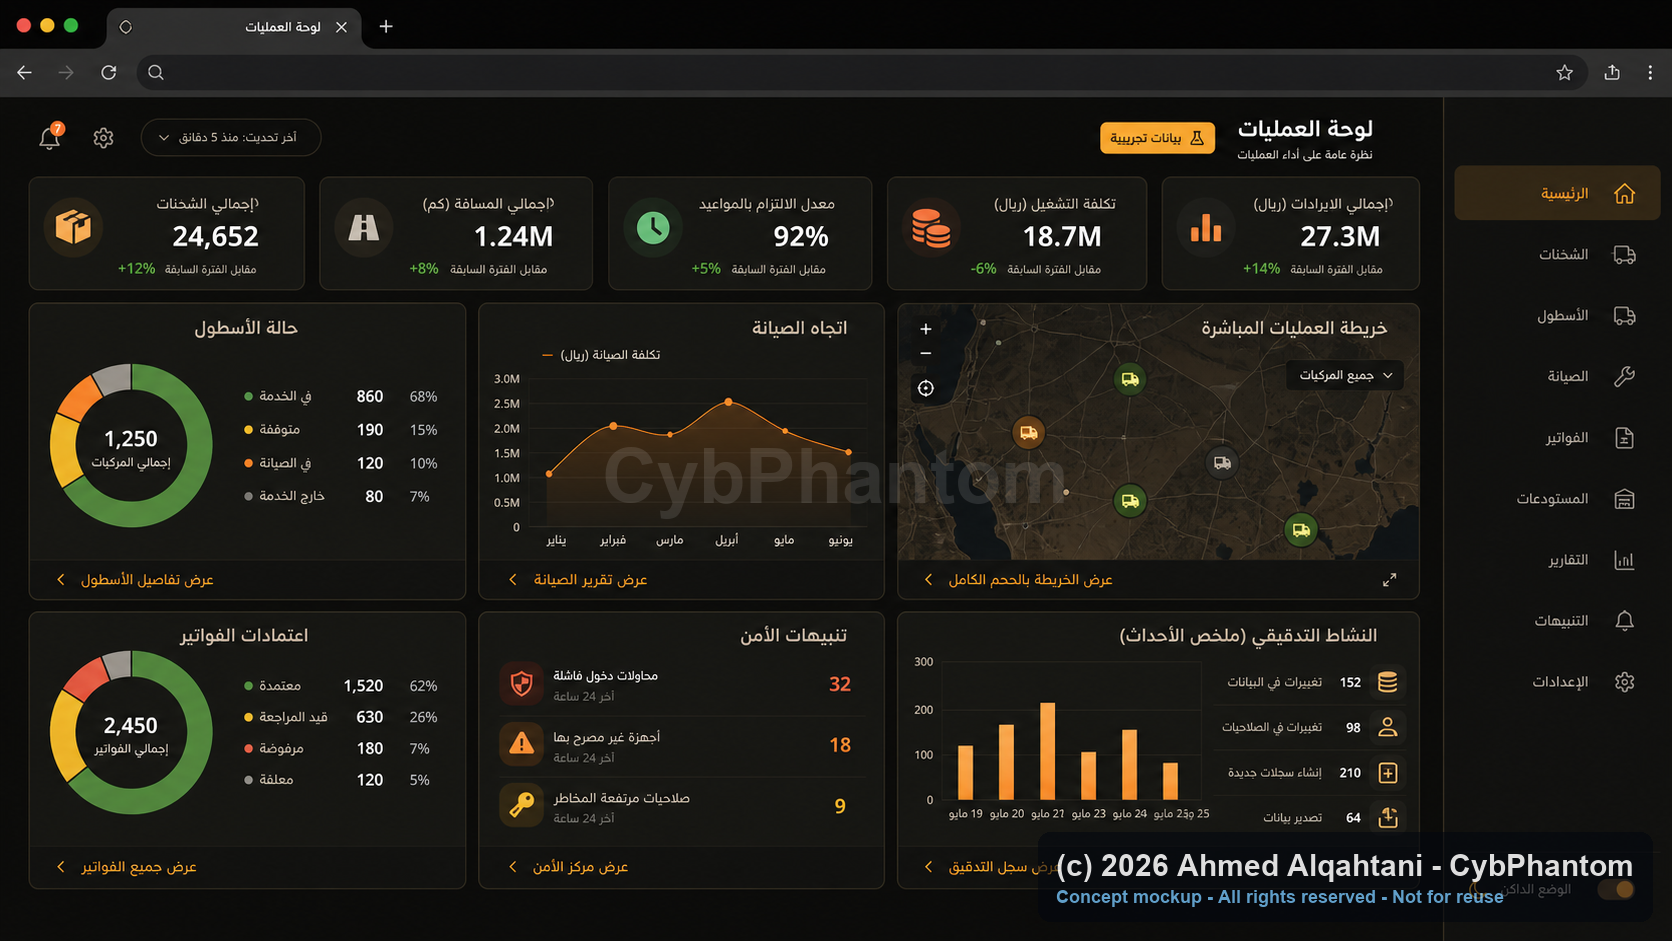Click the shipments box icon card
Viewport: 1672px width, 941px height.
(x=73, y=228)
